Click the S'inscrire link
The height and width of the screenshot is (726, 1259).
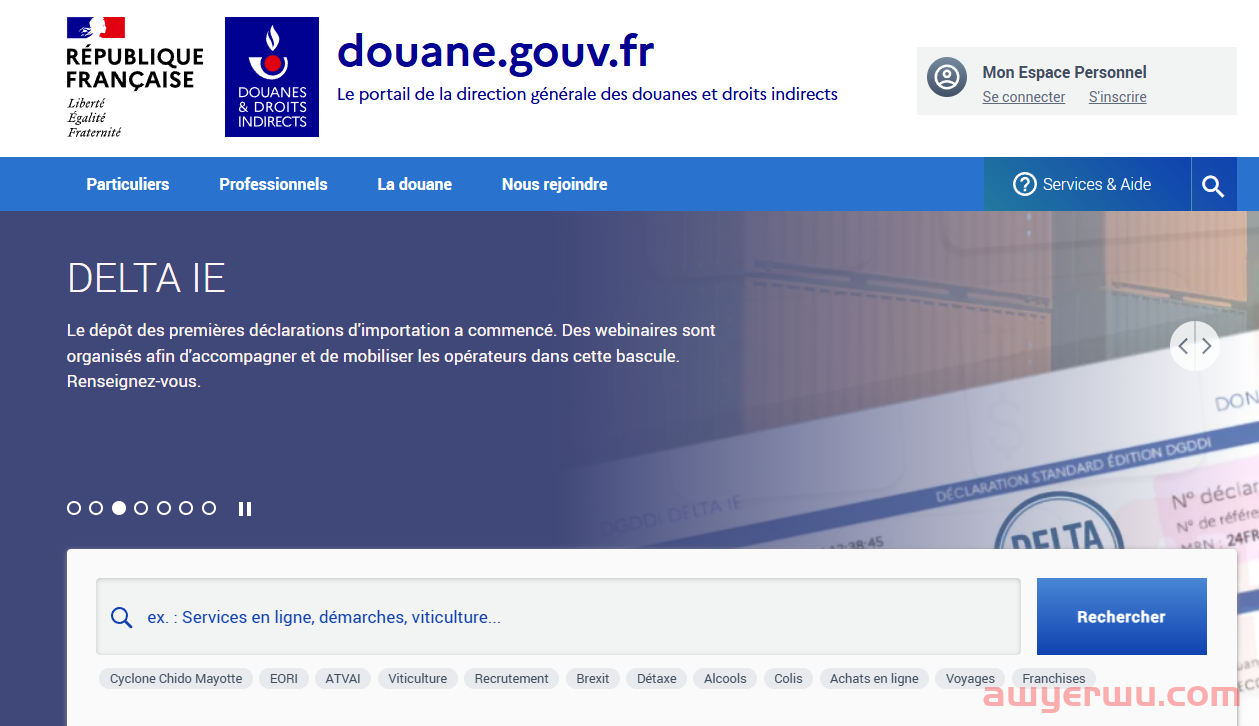pos(1117,97)
